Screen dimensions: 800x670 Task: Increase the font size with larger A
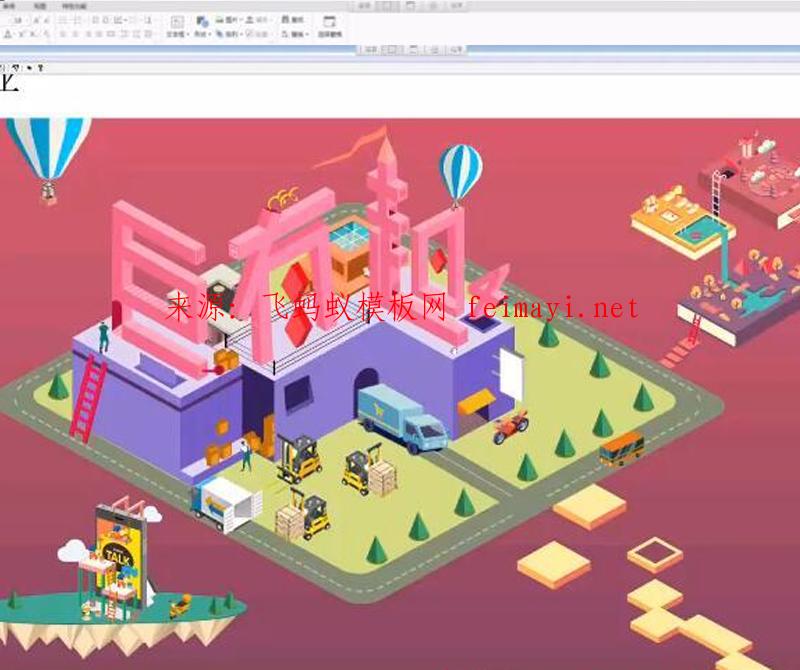[34, 19]
